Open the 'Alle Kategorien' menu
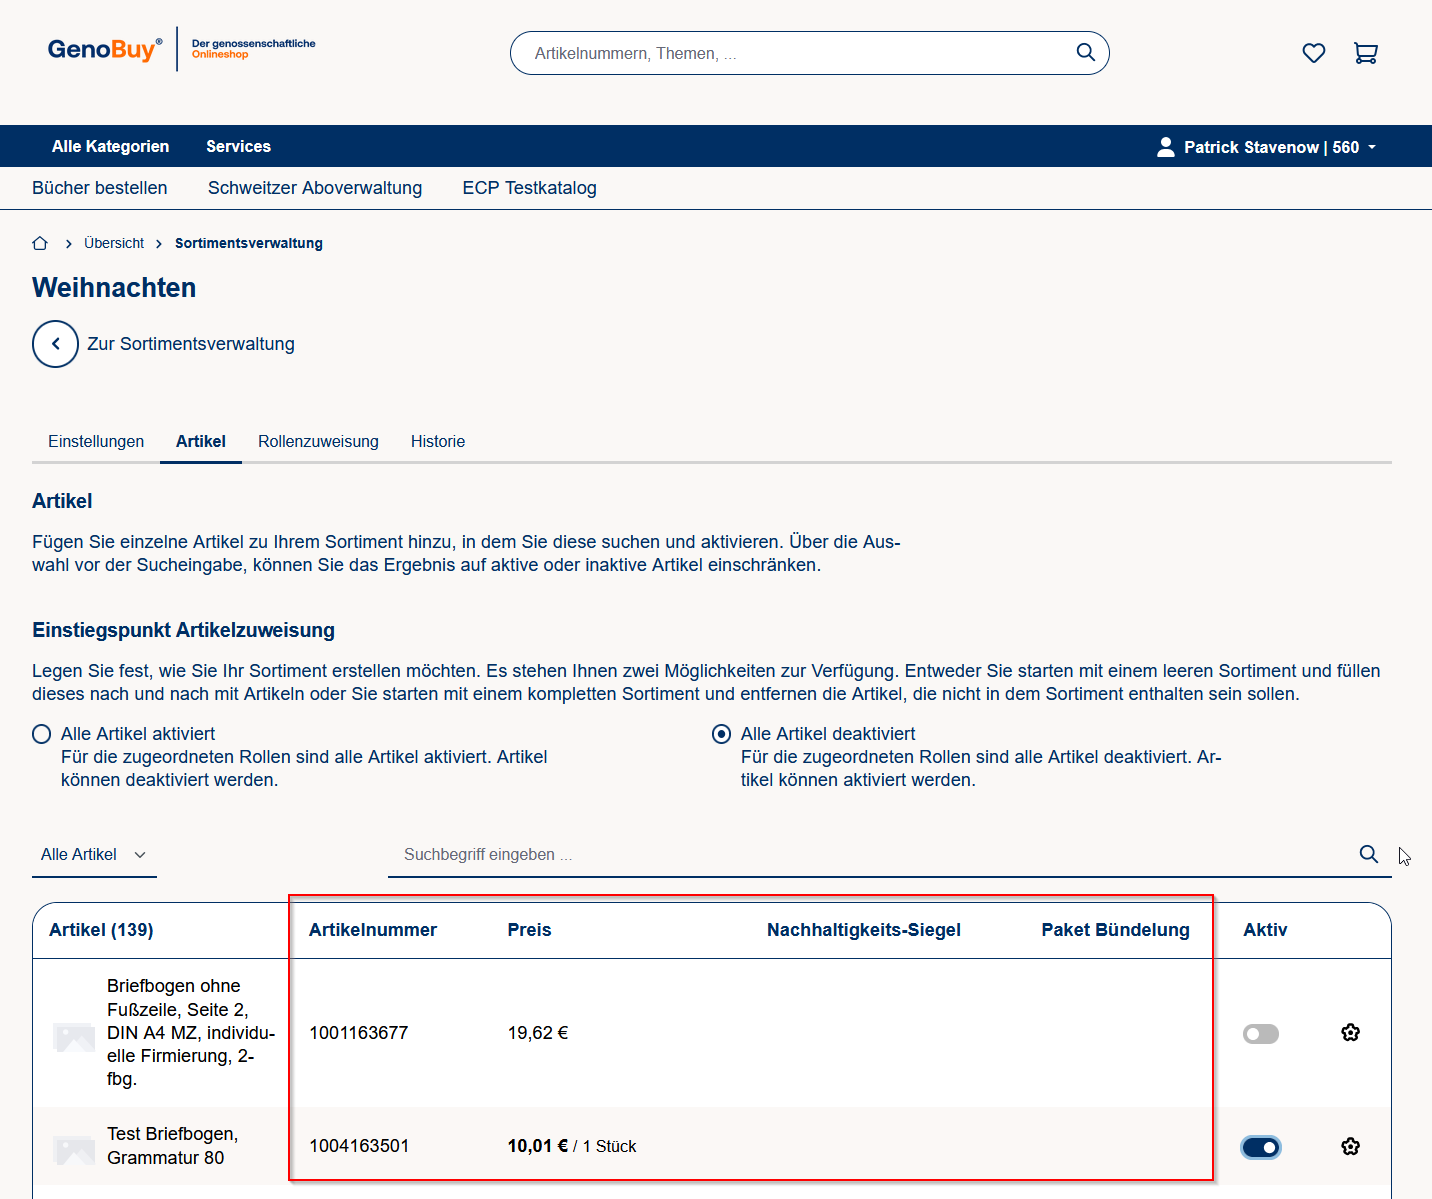Viewport: 1432px width, 1199px height. tap(110, 146)
